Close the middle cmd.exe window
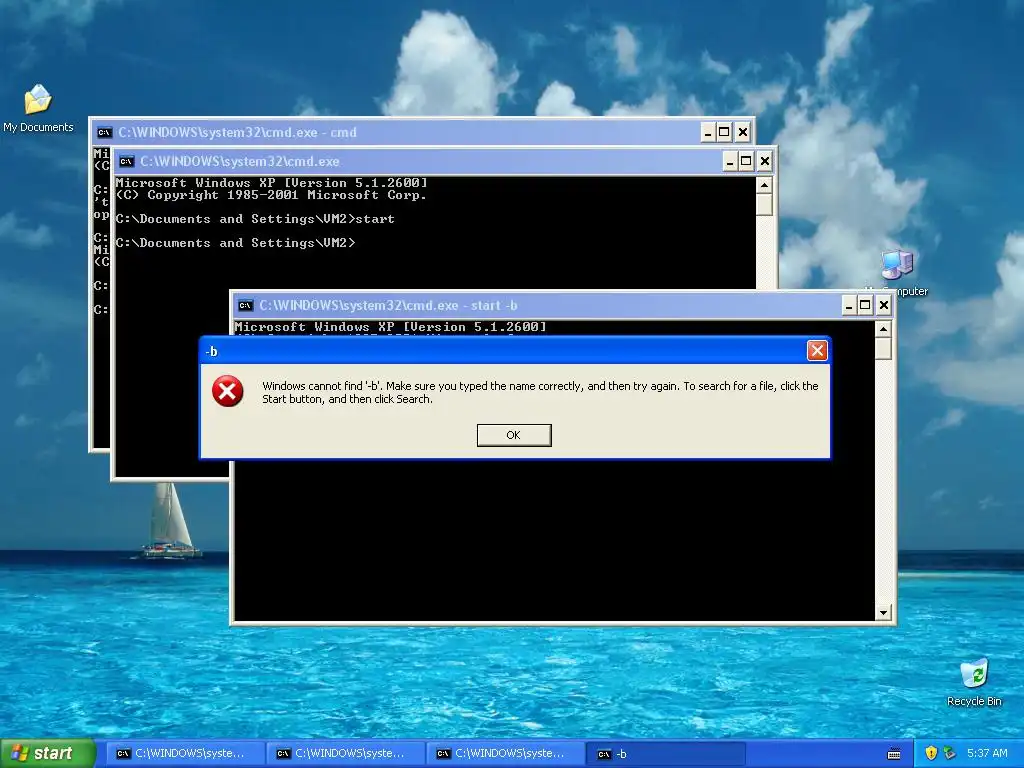This screenshot has width=1024, height=768. (x=765, y=161)
